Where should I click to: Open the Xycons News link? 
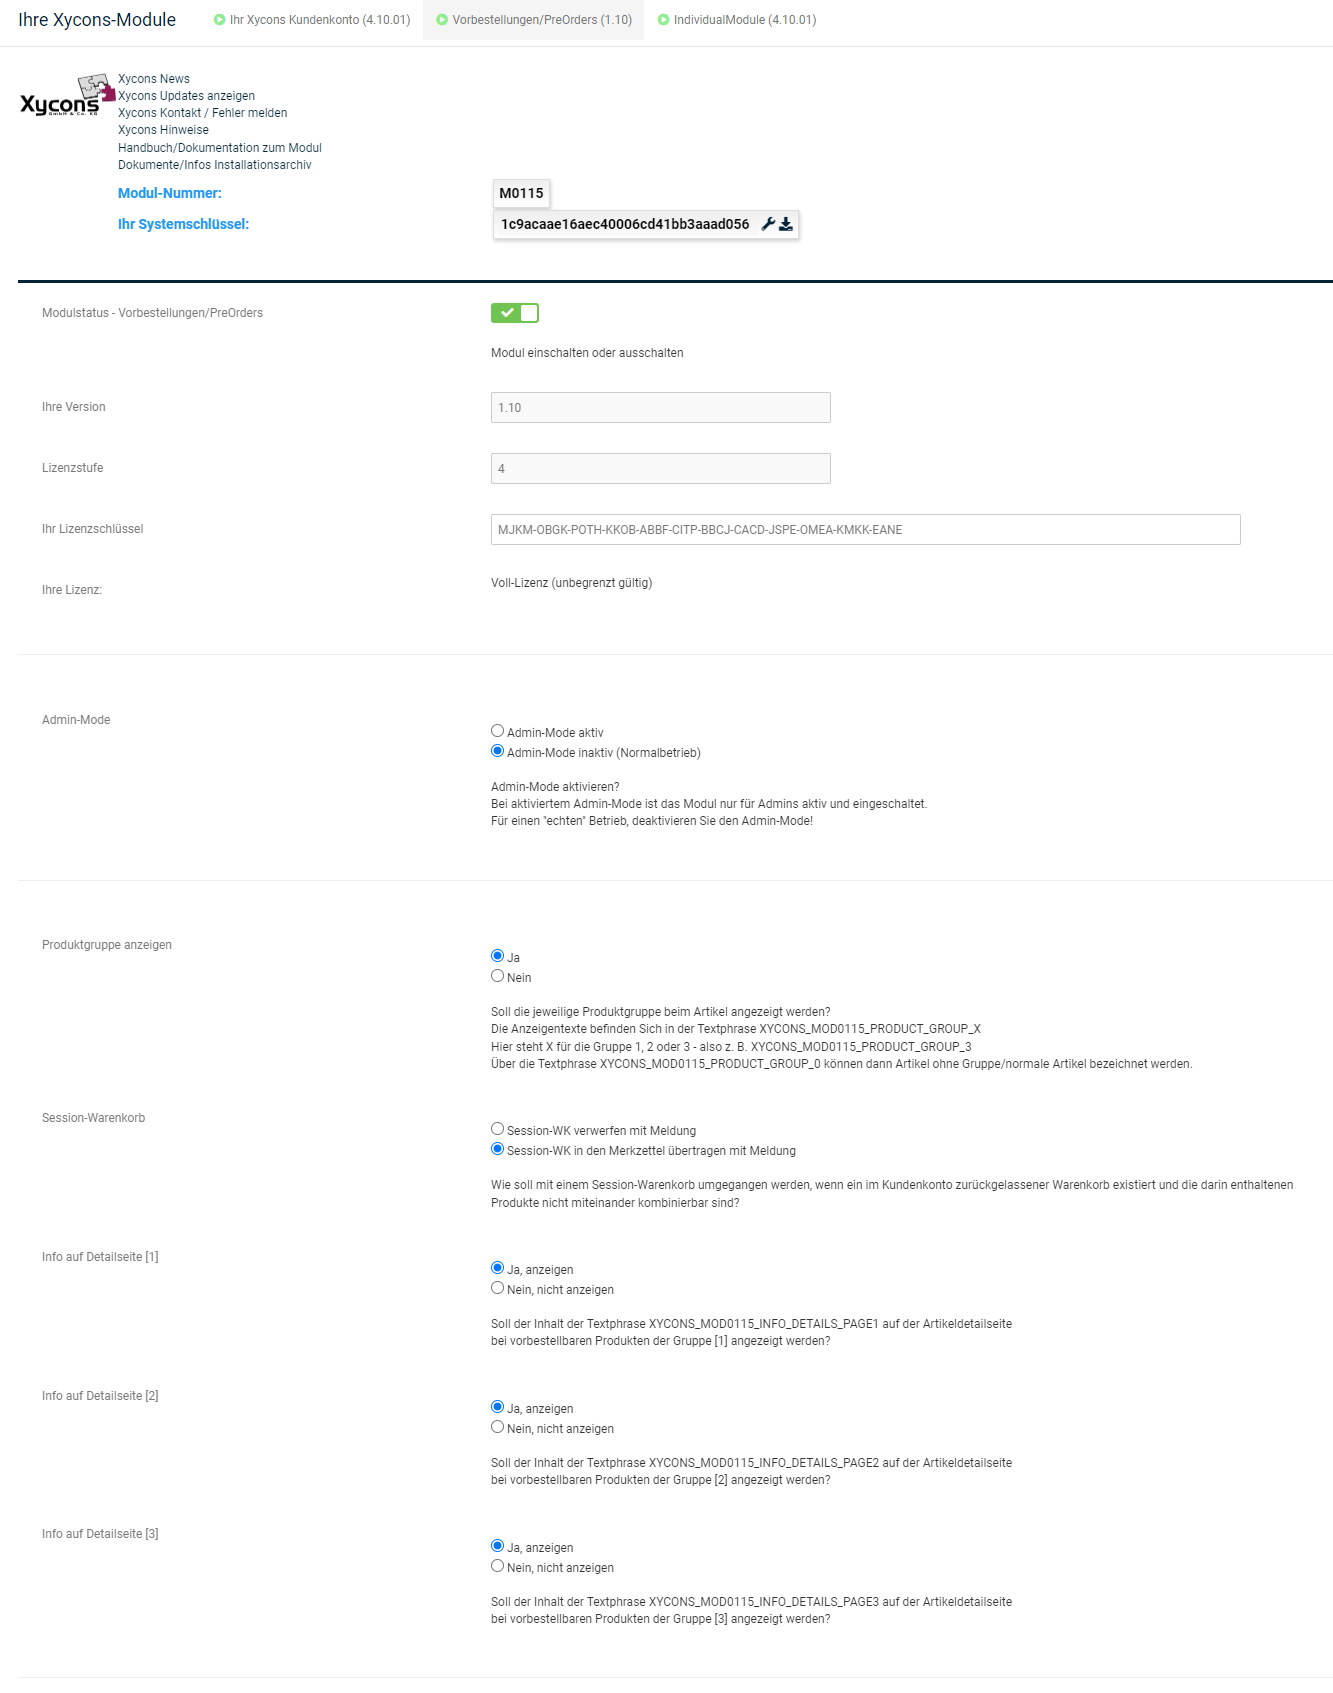click(154, 79)
